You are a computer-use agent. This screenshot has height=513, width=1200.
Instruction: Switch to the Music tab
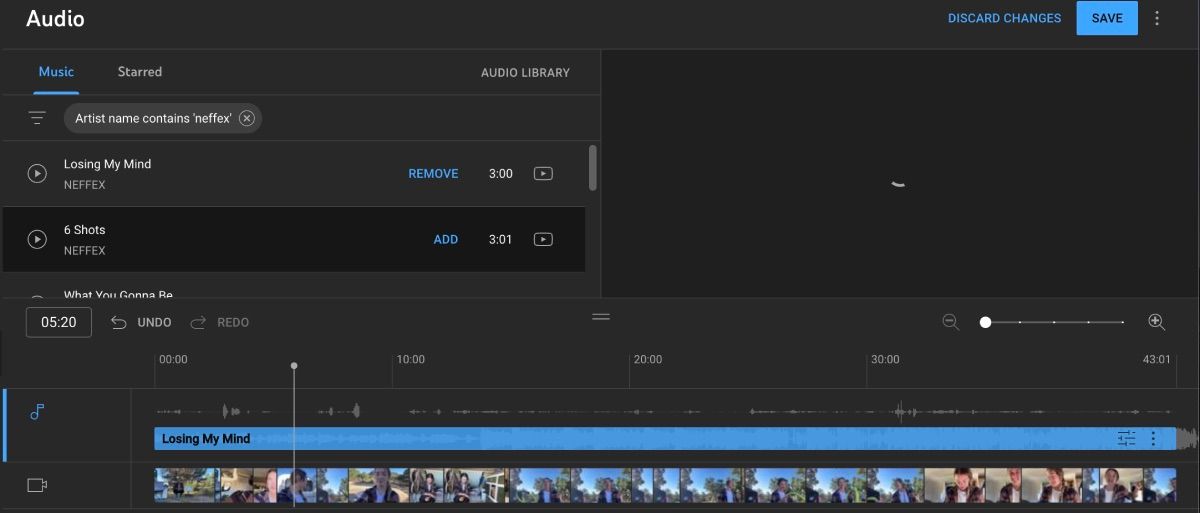click(x=56, y=72)
